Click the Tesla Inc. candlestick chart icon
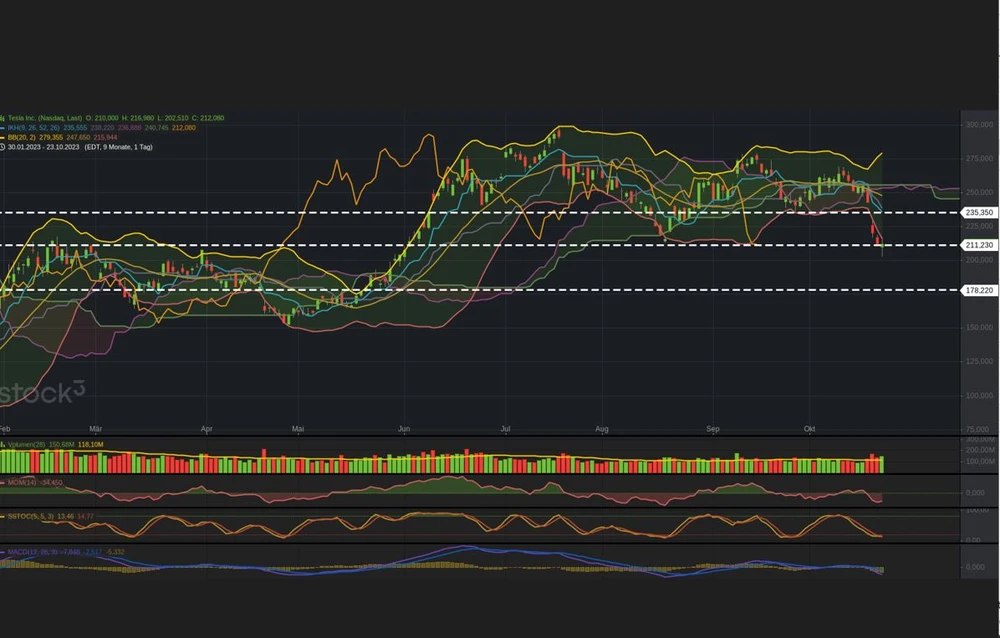This screenshot has height=638, width=1000. coord(3,118)
